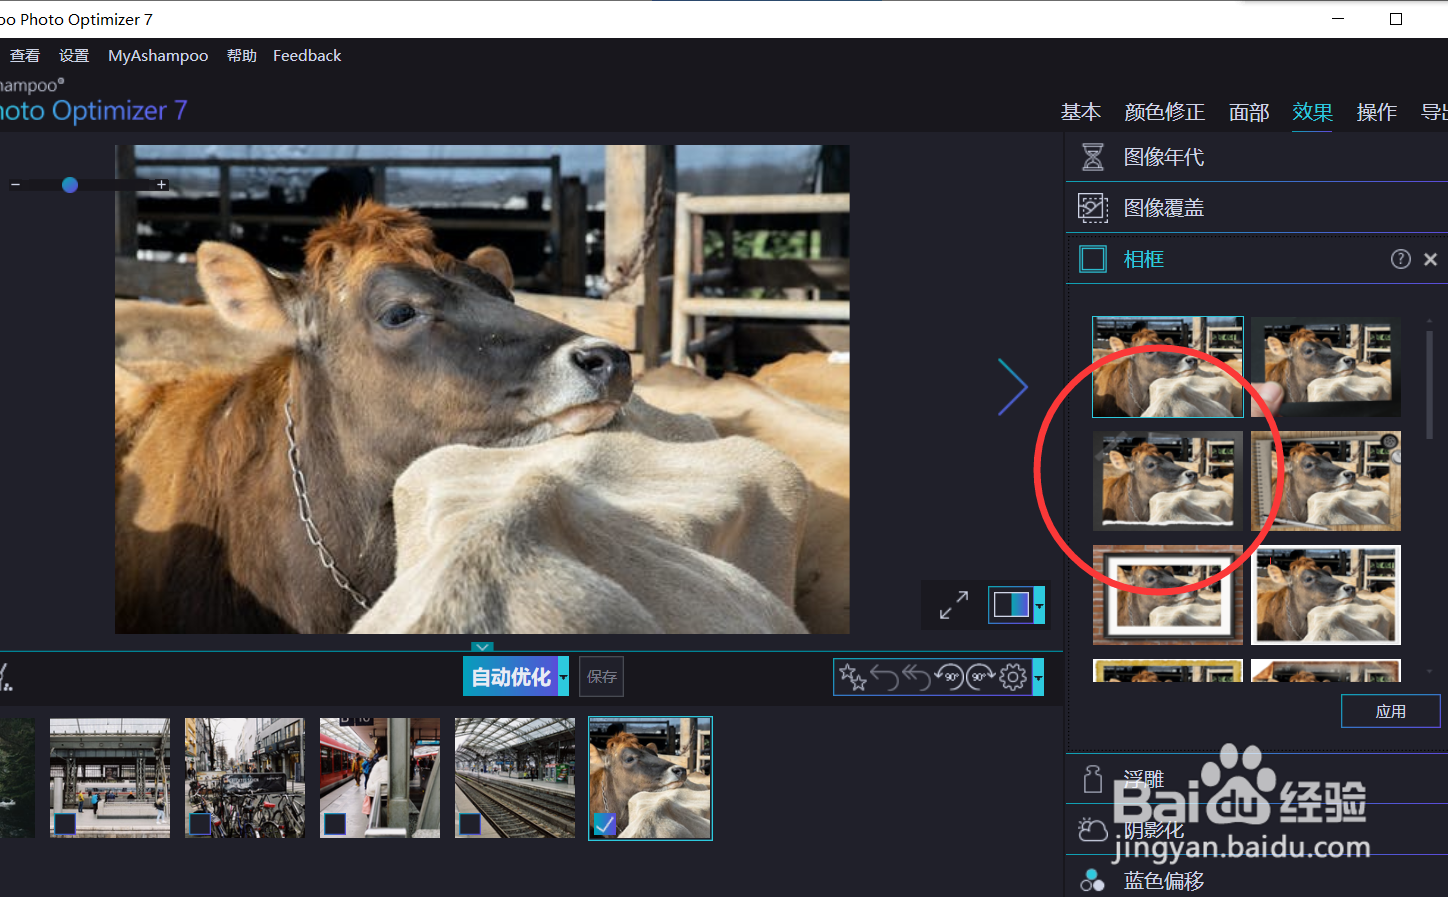Undo all changes with the double-arrow icon
Image resolution: width=1448 pixels, height=897 pixels.
[916, 677]
